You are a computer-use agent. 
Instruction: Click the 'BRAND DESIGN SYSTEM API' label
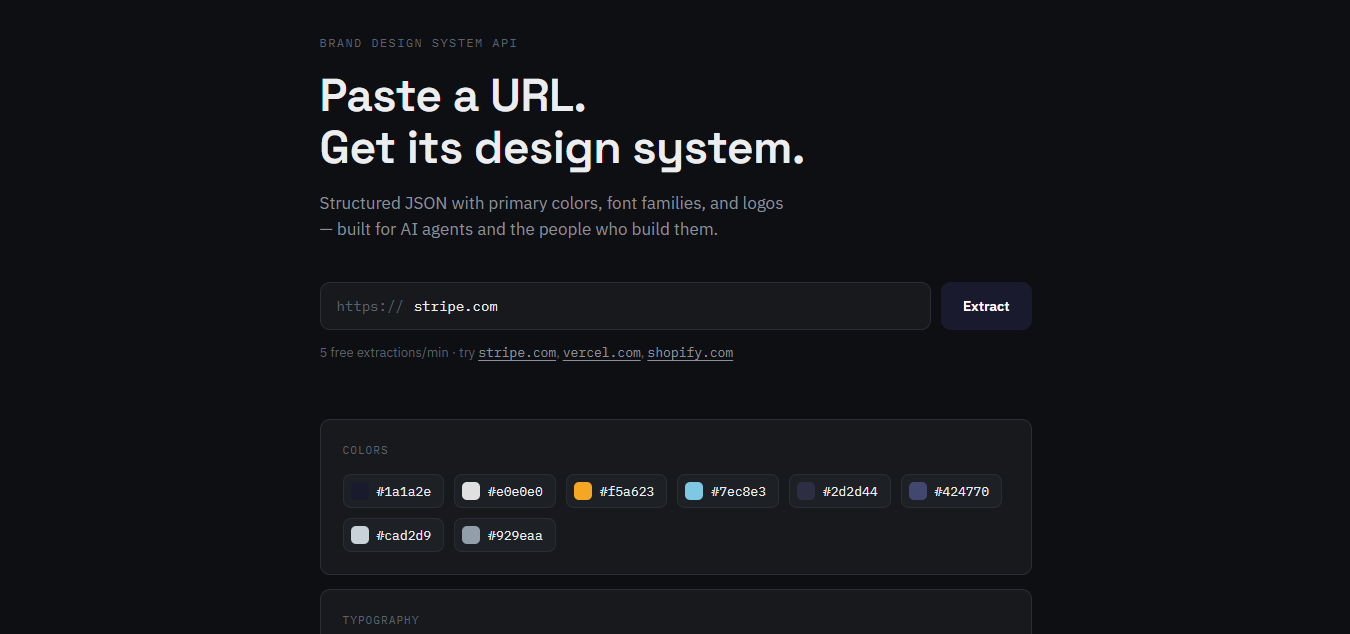418,43
